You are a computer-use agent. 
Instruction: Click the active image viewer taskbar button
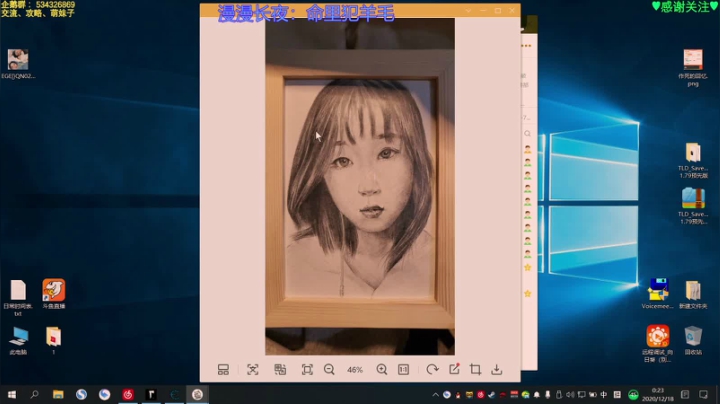point(197,394)
